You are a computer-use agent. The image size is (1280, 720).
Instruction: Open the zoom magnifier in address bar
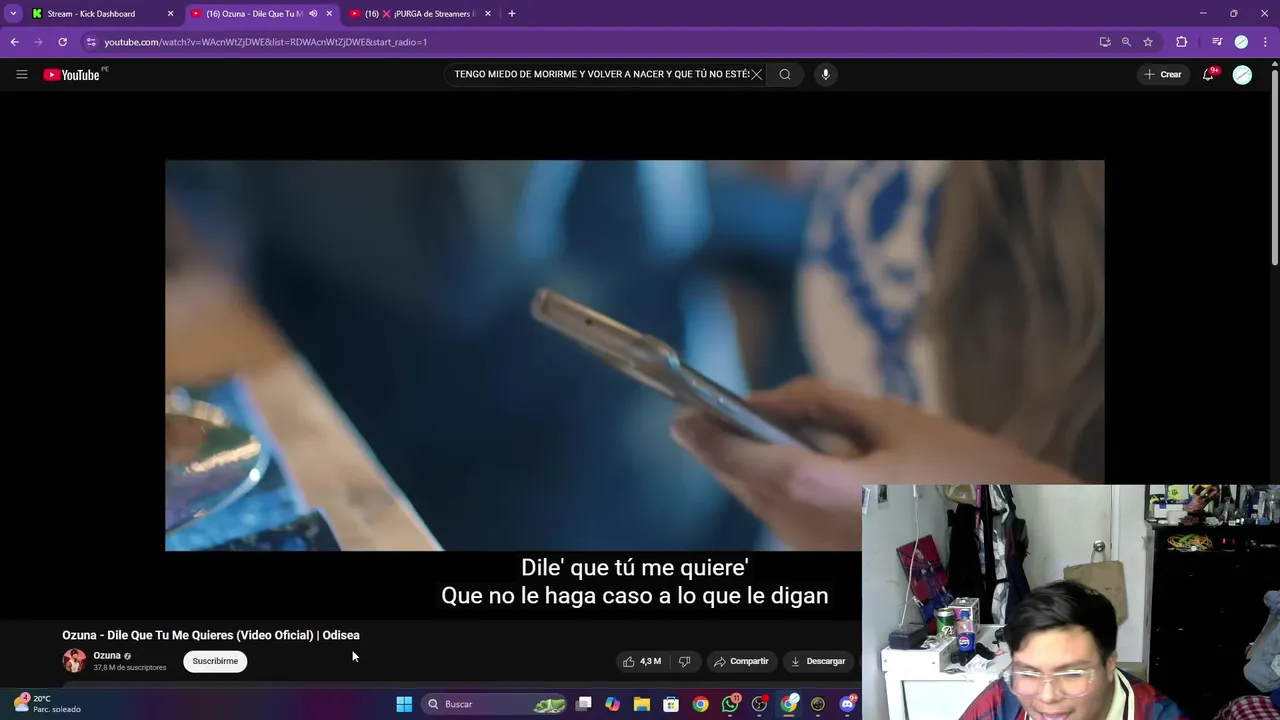tap(1126, 42)
